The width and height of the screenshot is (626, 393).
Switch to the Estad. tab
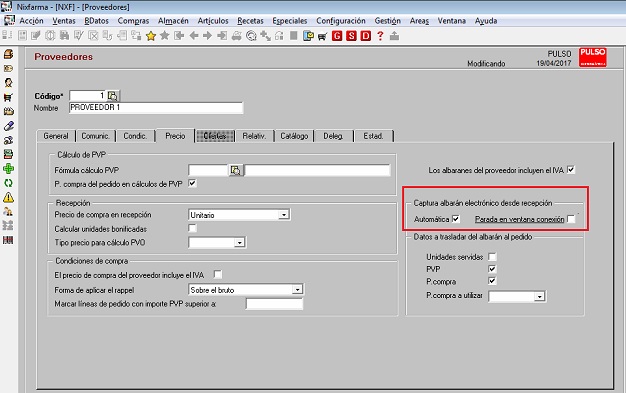[373, 136]
